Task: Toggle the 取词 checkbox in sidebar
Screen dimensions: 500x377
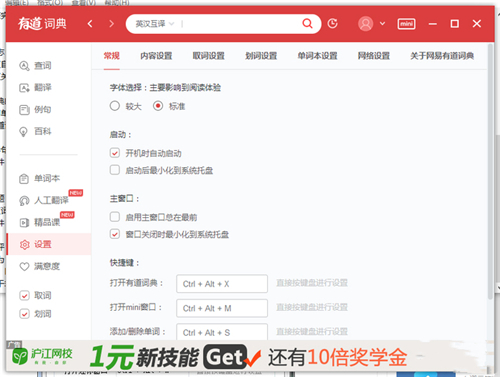Action: (x=24, y=295)
